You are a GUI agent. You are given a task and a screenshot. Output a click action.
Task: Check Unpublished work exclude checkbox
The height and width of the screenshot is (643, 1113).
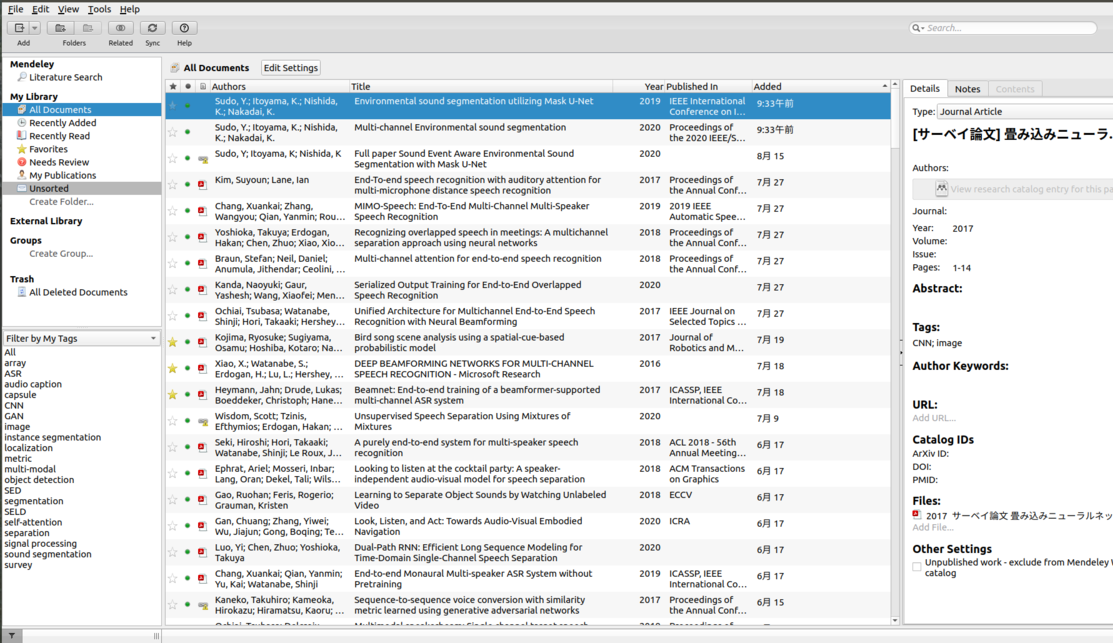(x=916, y=566)
